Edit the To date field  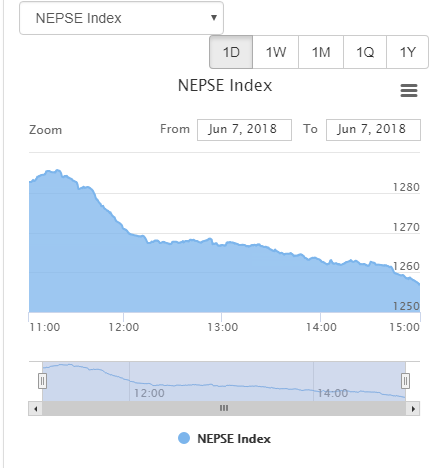(373, 130)
